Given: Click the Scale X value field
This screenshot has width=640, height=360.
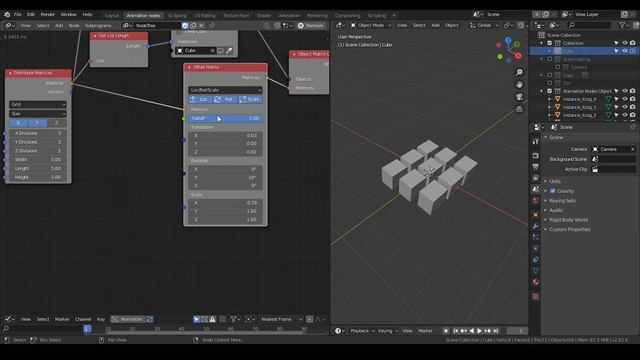Looking at the screenshot, I should point(225,203).
